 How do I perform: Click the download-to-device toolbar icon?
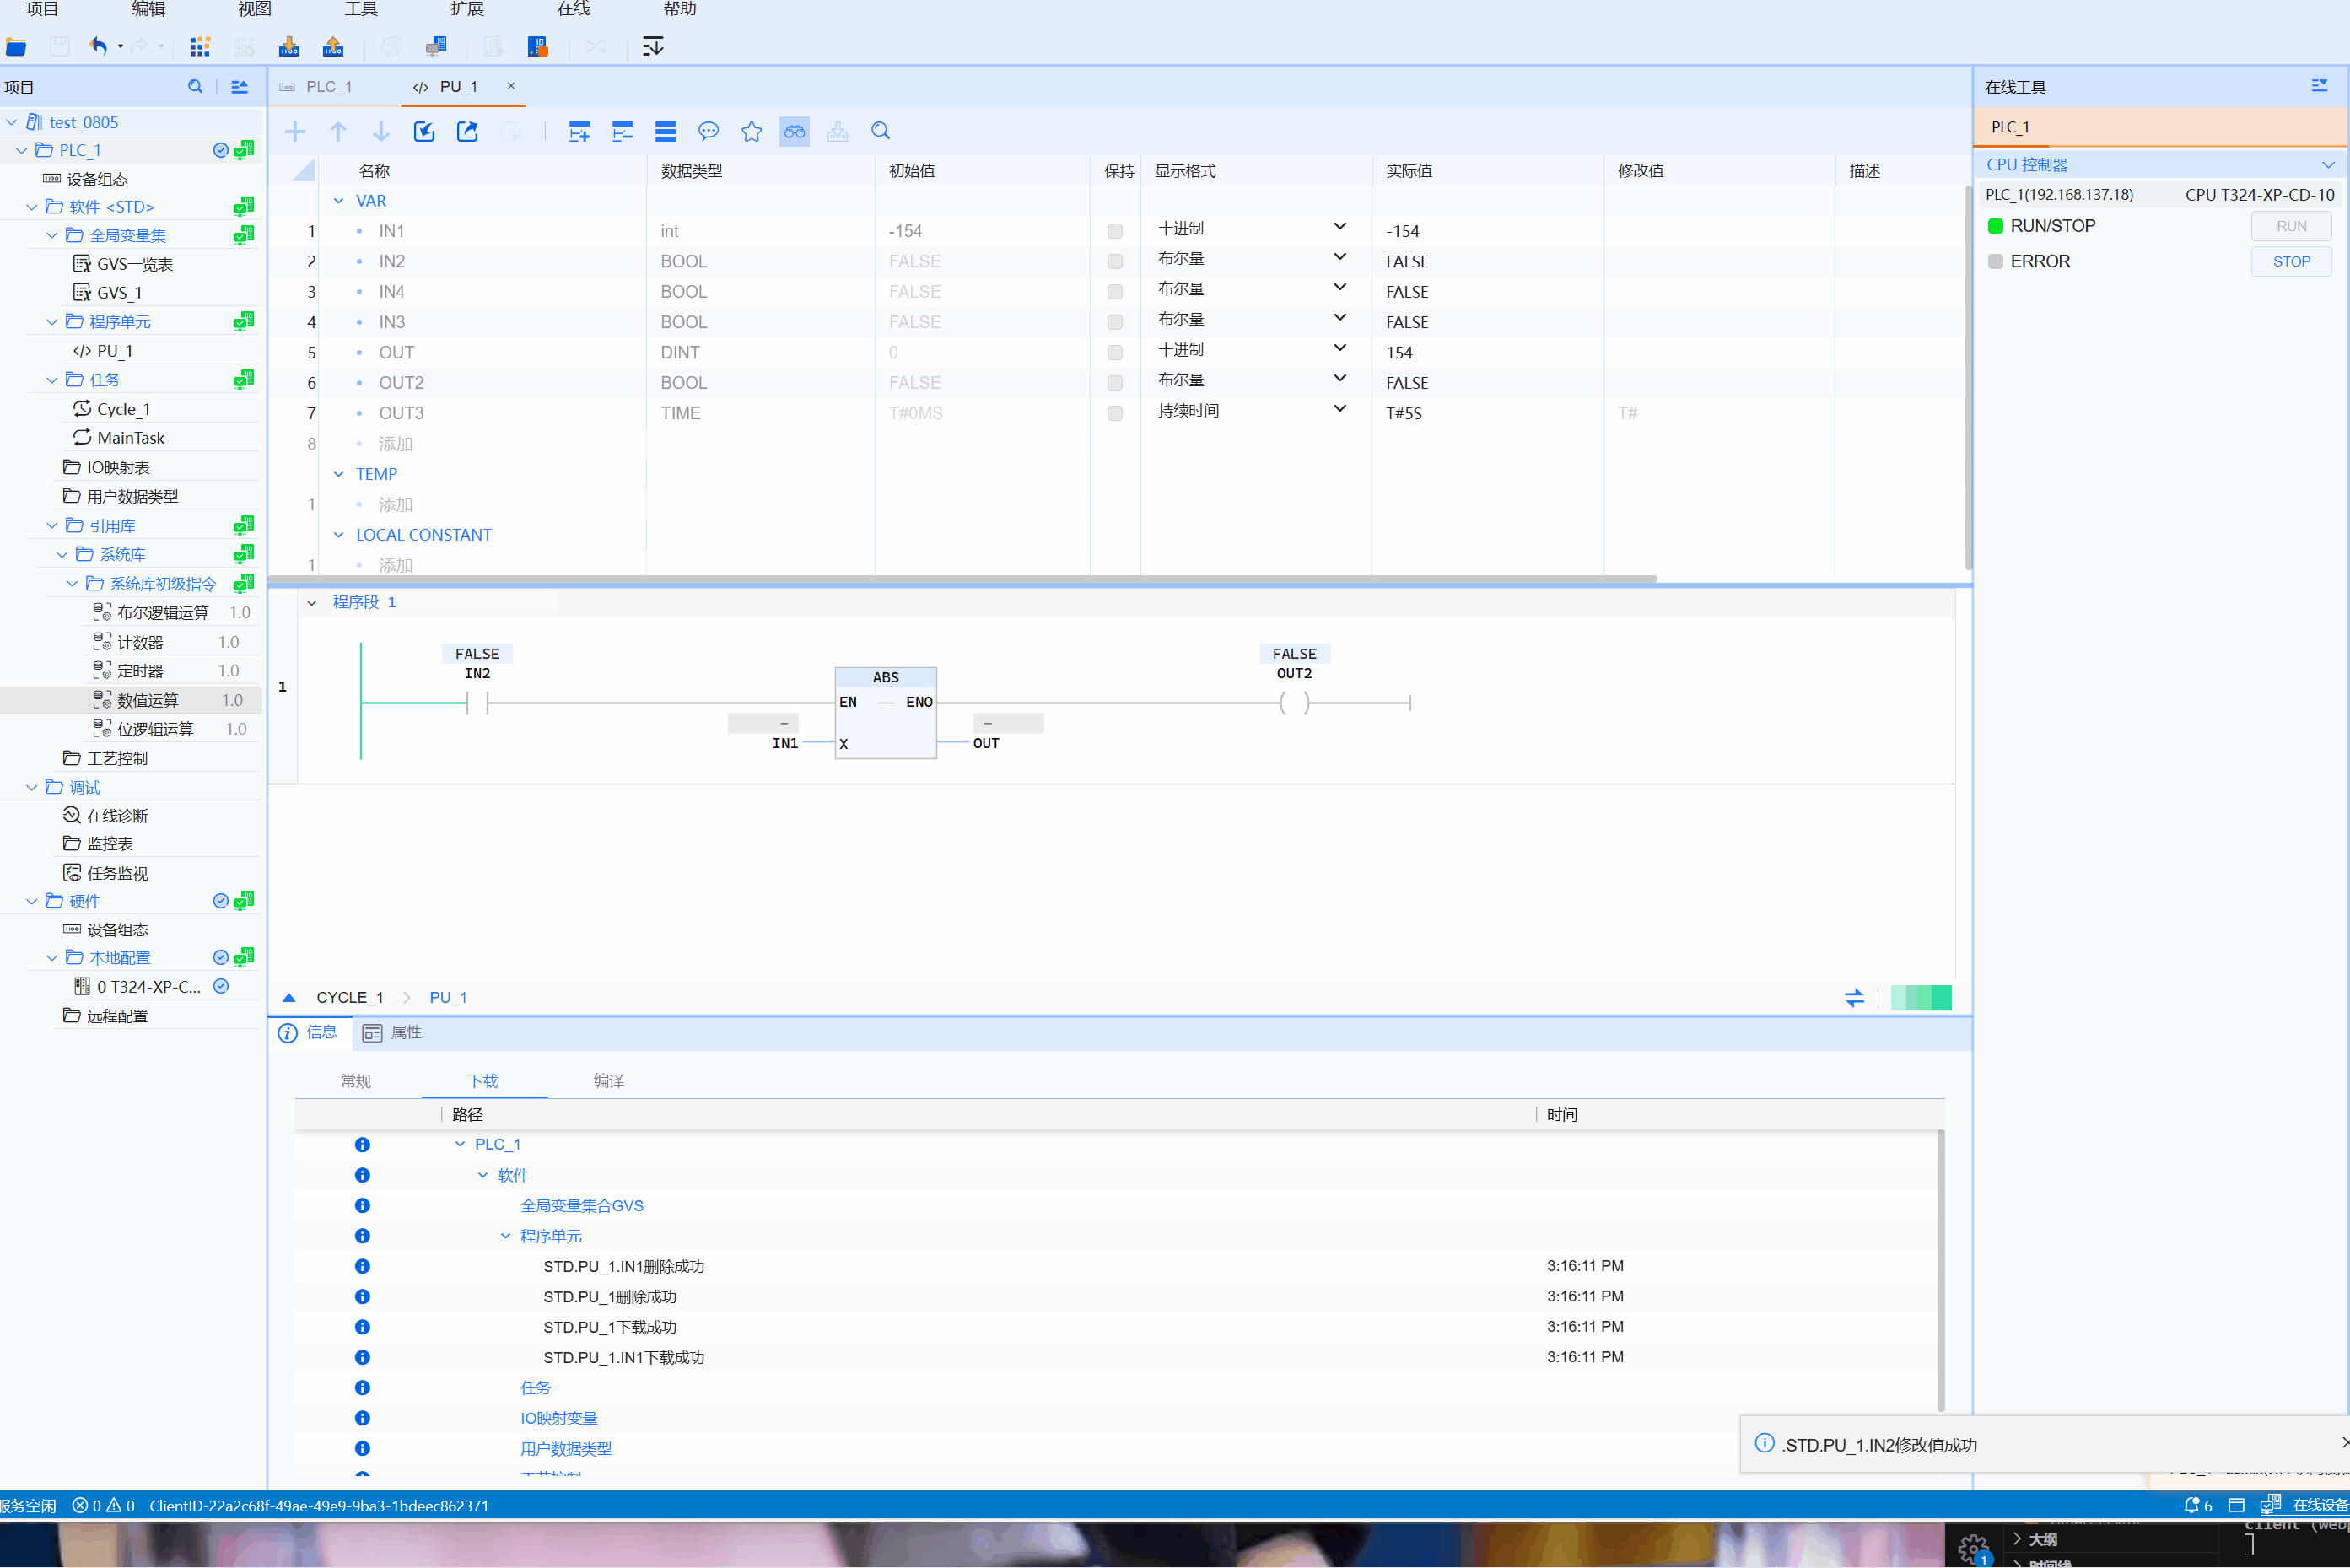tap(289, 46)
